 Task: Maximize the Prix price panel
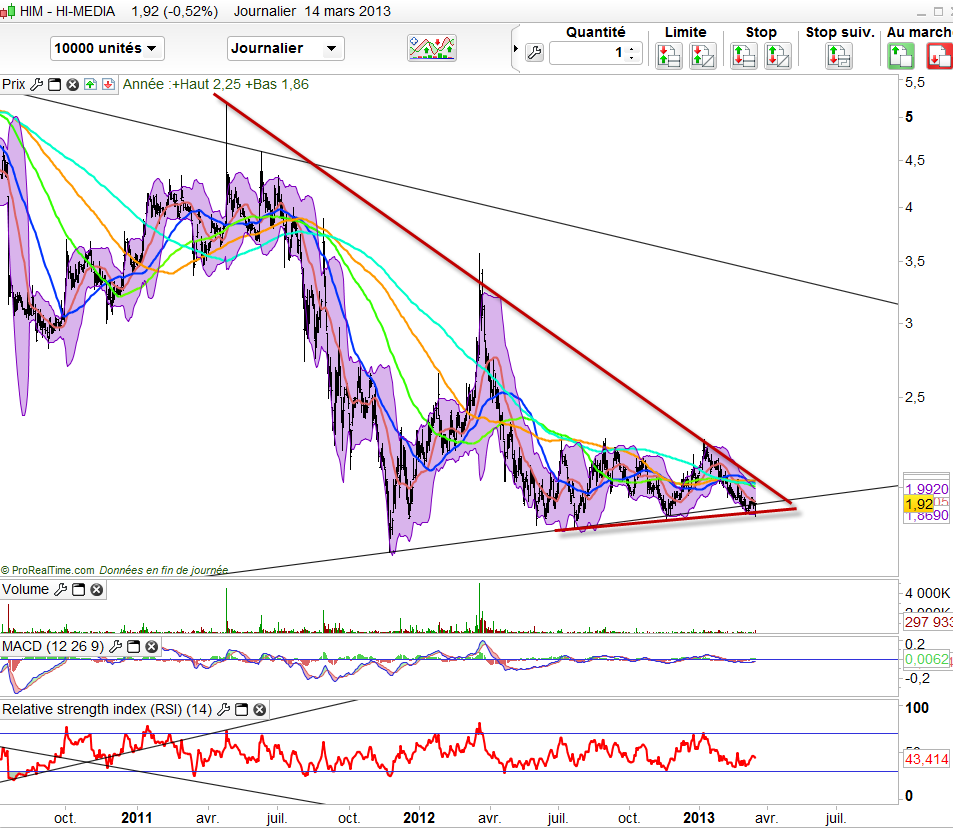coord(55,85)
